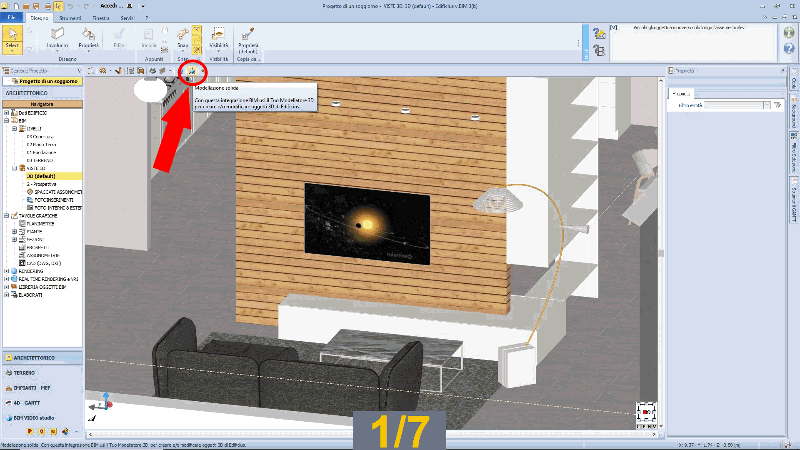The image size is (800, 450).
Task: Collapse the TAVOLE GRAFICHE tree node
Action: (x=7, y=216)
